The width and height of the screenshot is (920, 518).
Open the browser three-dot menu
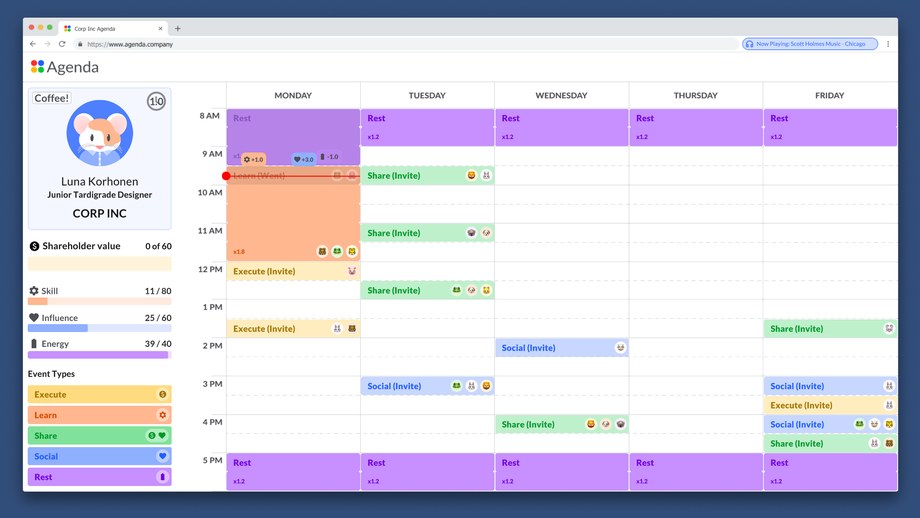point(888,44)
